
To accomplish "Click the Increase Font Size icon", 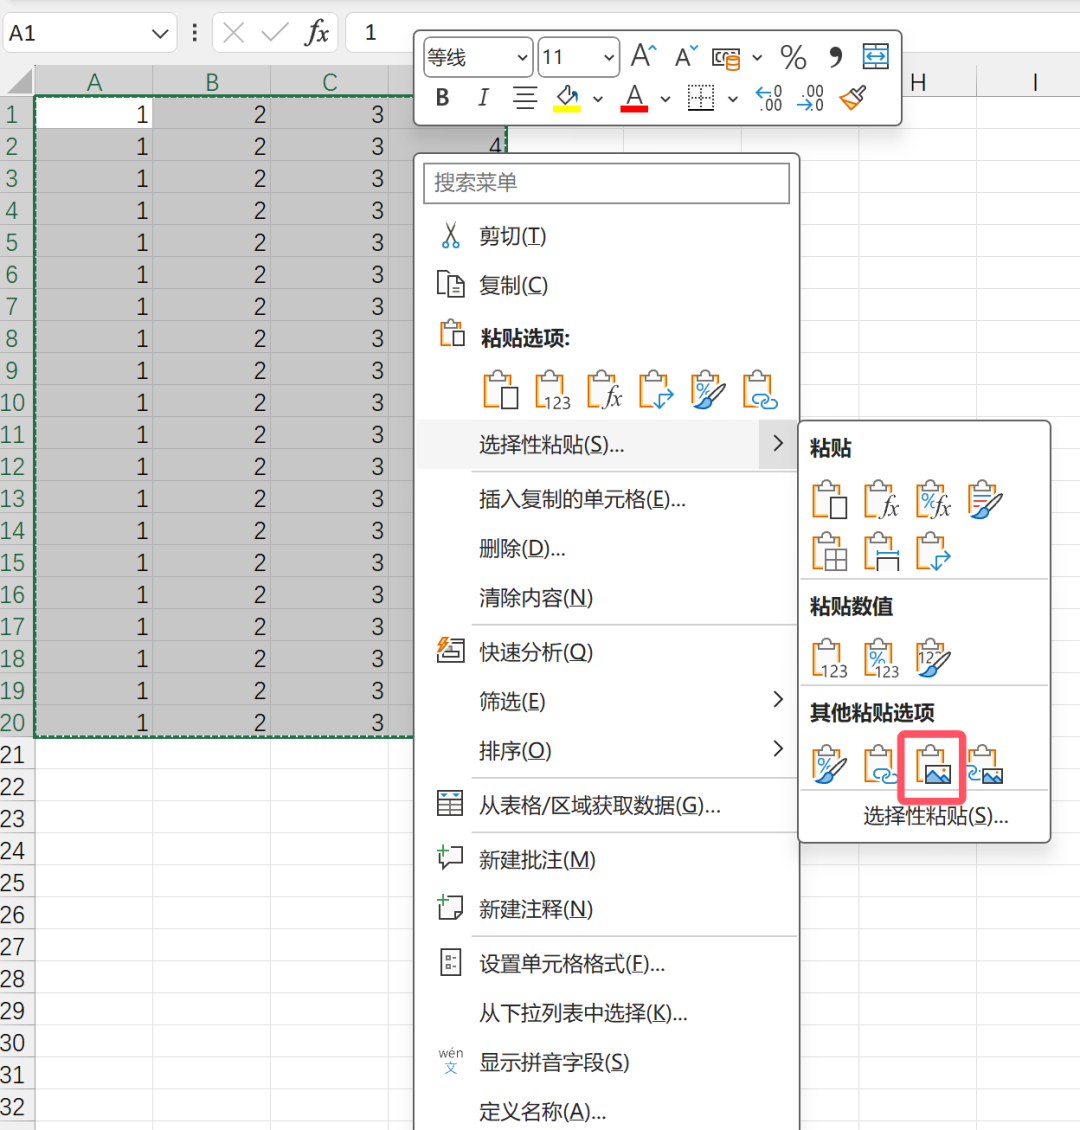I will (643, 57).
